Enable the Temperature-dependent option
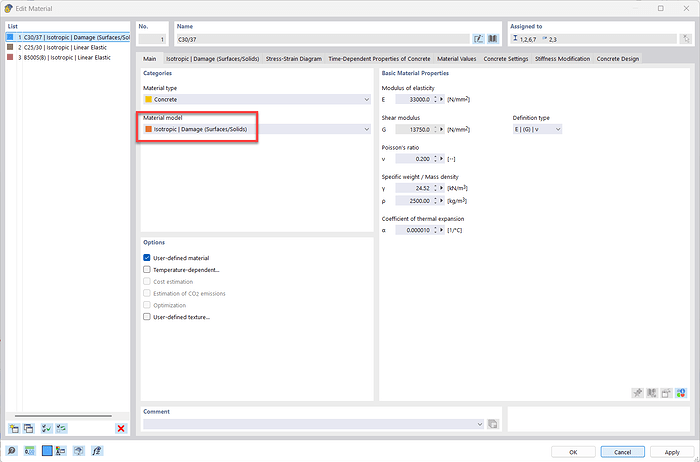 pyautogui.click(x=147, y=270)
